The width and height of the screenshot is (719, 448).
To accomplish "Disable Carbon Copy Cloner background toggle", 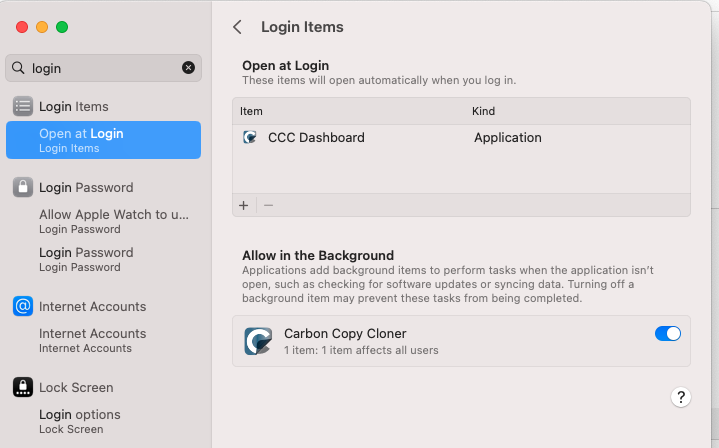I will (x=667, y=333).
